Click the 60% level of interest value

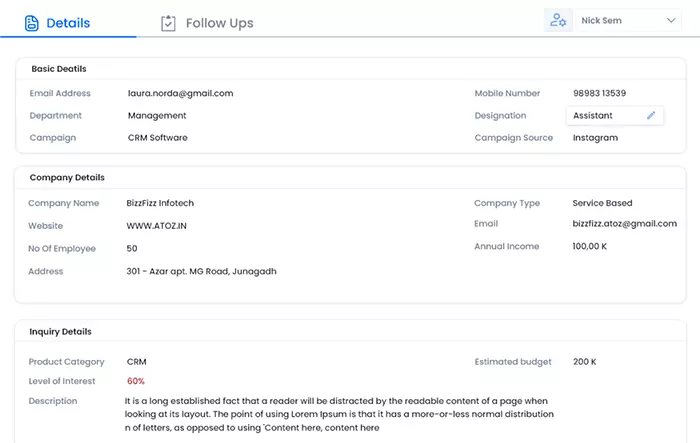coord(136,381)
